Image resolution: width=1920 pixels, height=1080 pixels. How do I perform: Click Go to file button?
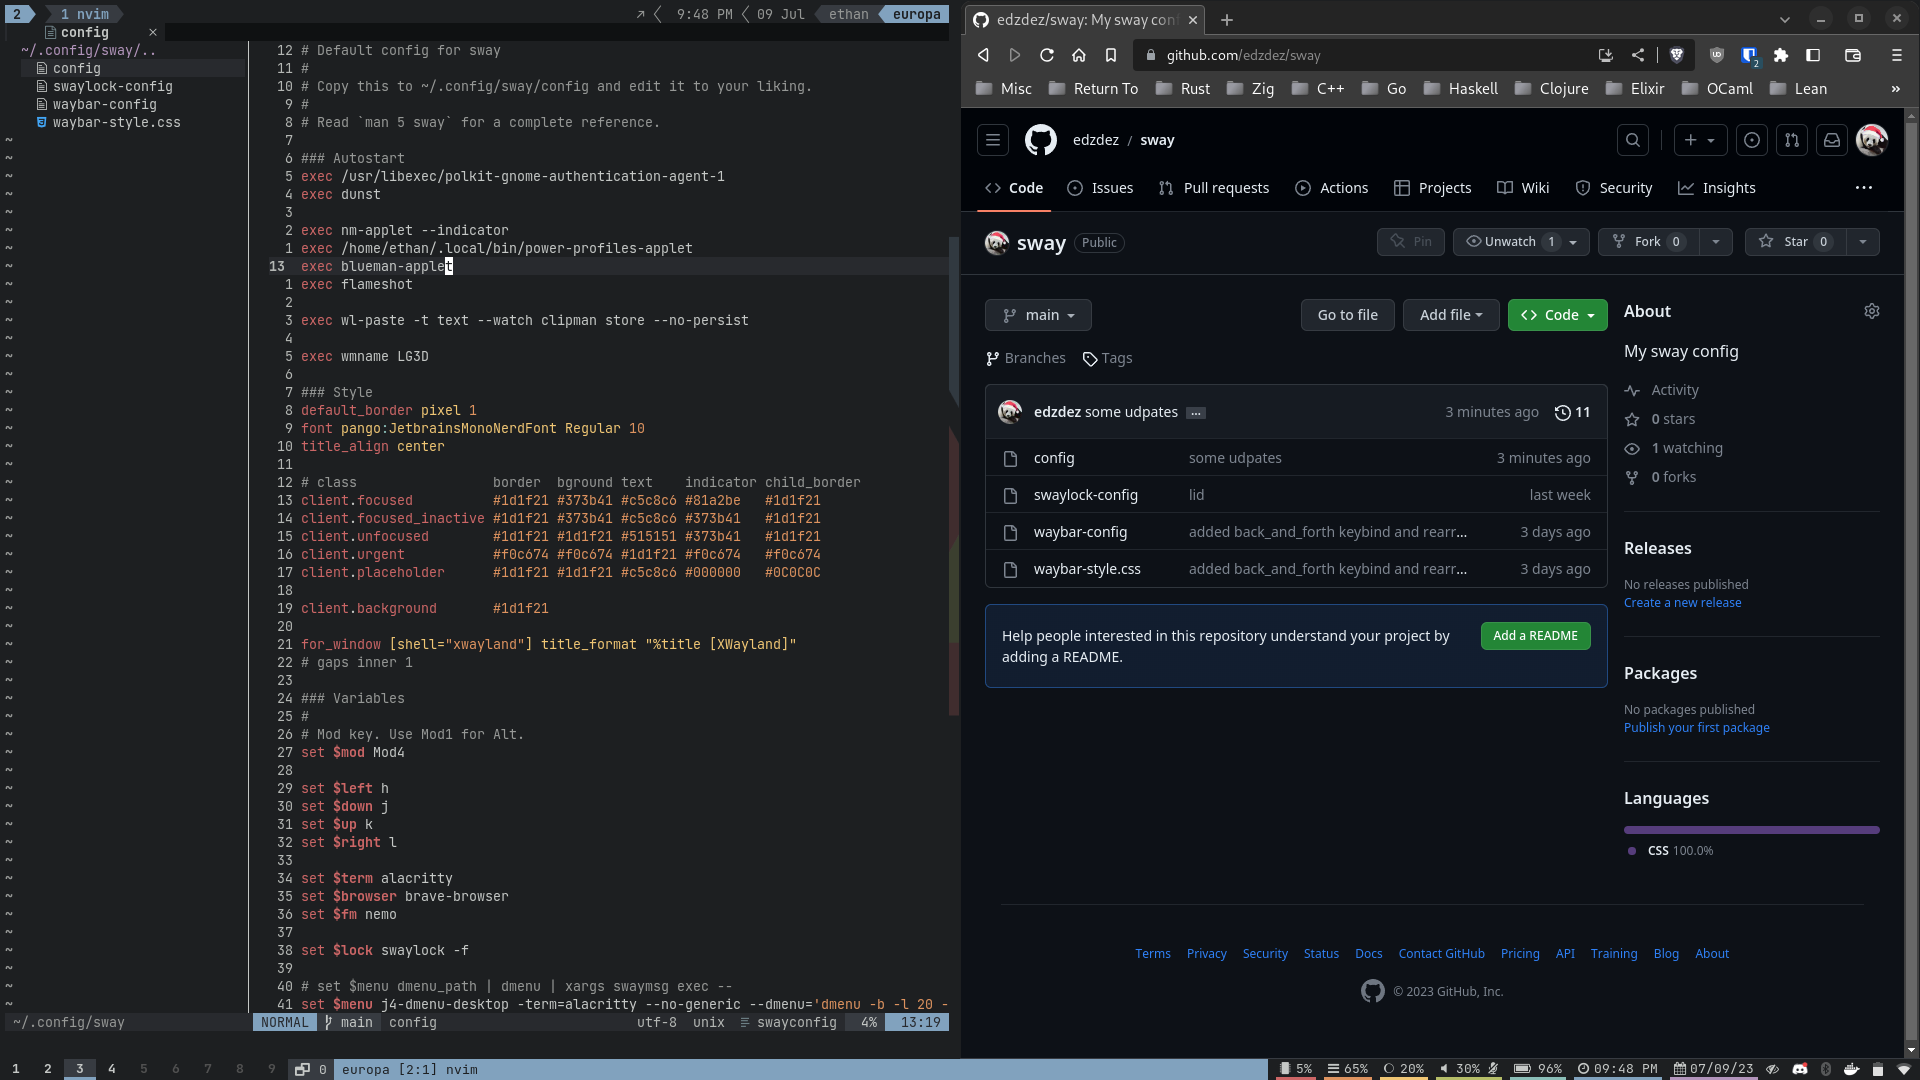pos(1348,315)
